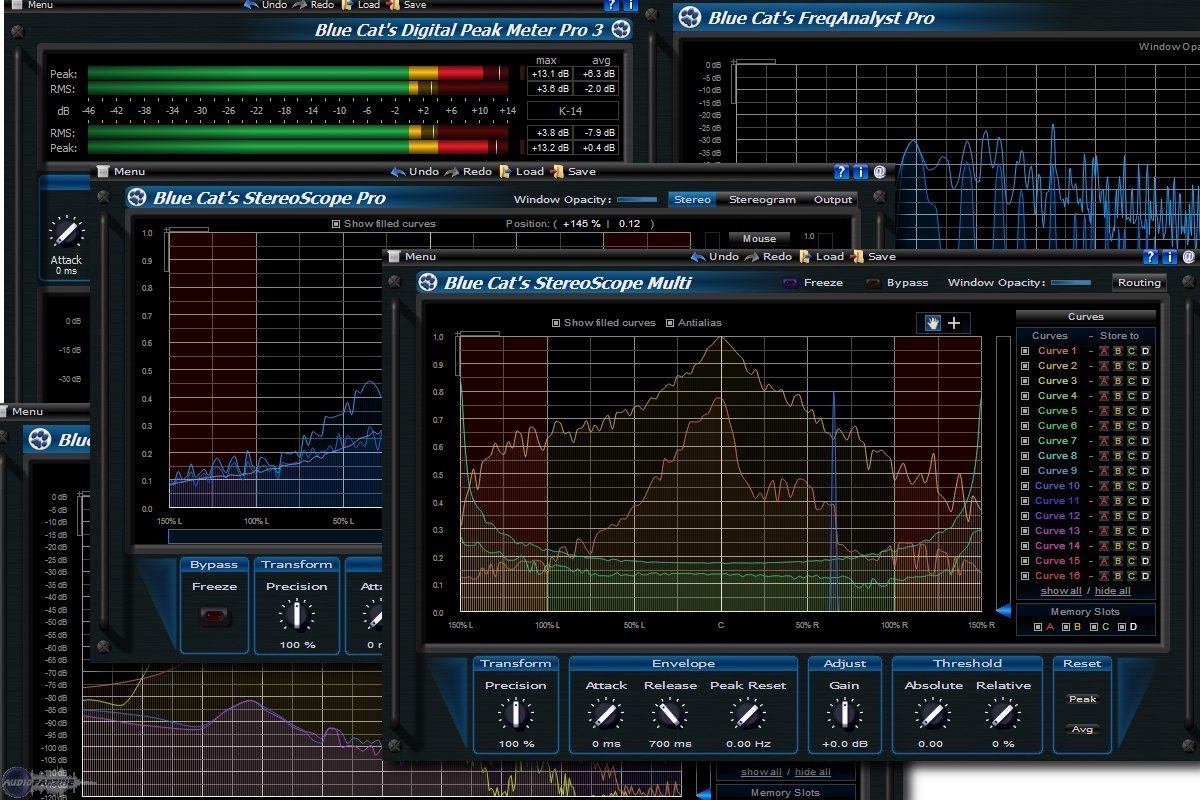This screenshot has width=1200, height=800.
Task: Click the Relative threshold knob
Action: 1003,715
